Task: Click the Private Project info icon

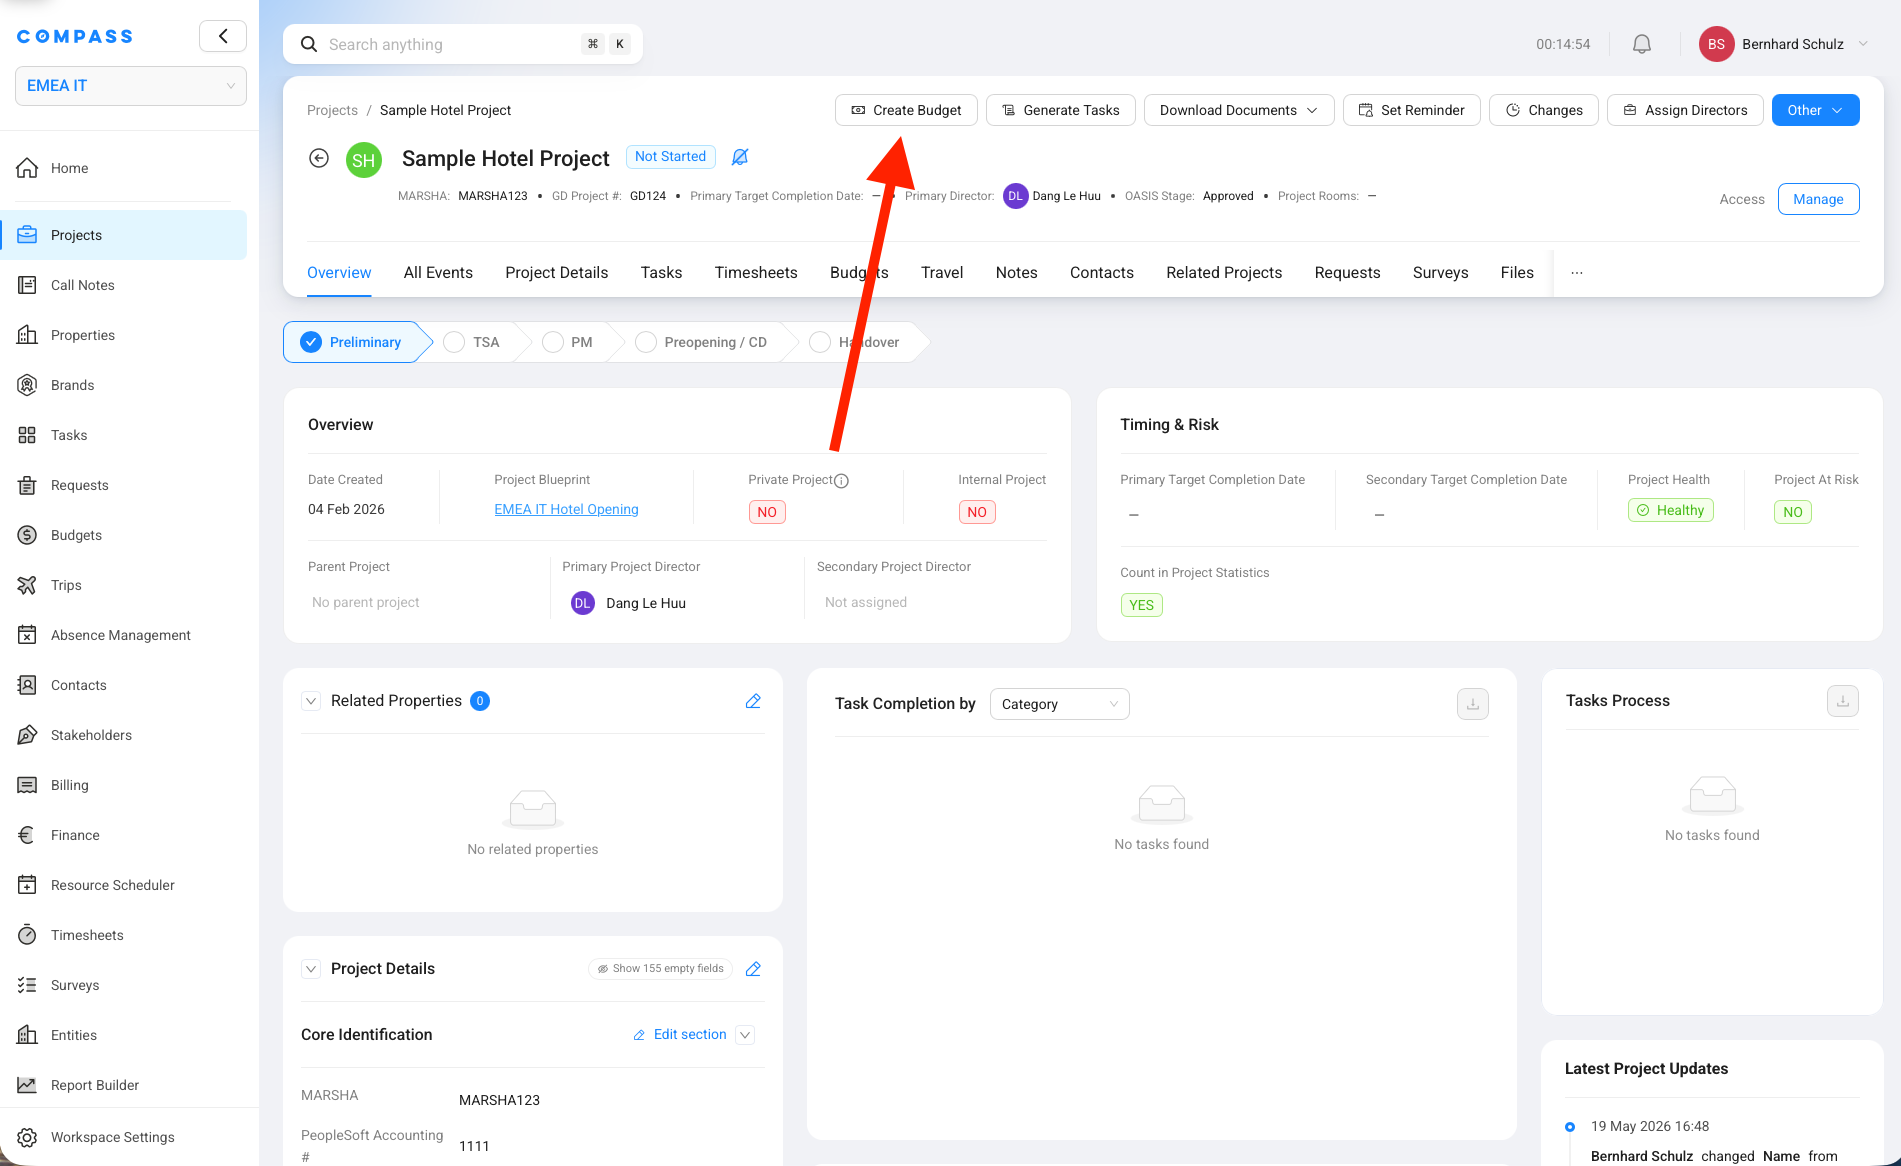Action: pyautogui.click(x=841, y=481)
